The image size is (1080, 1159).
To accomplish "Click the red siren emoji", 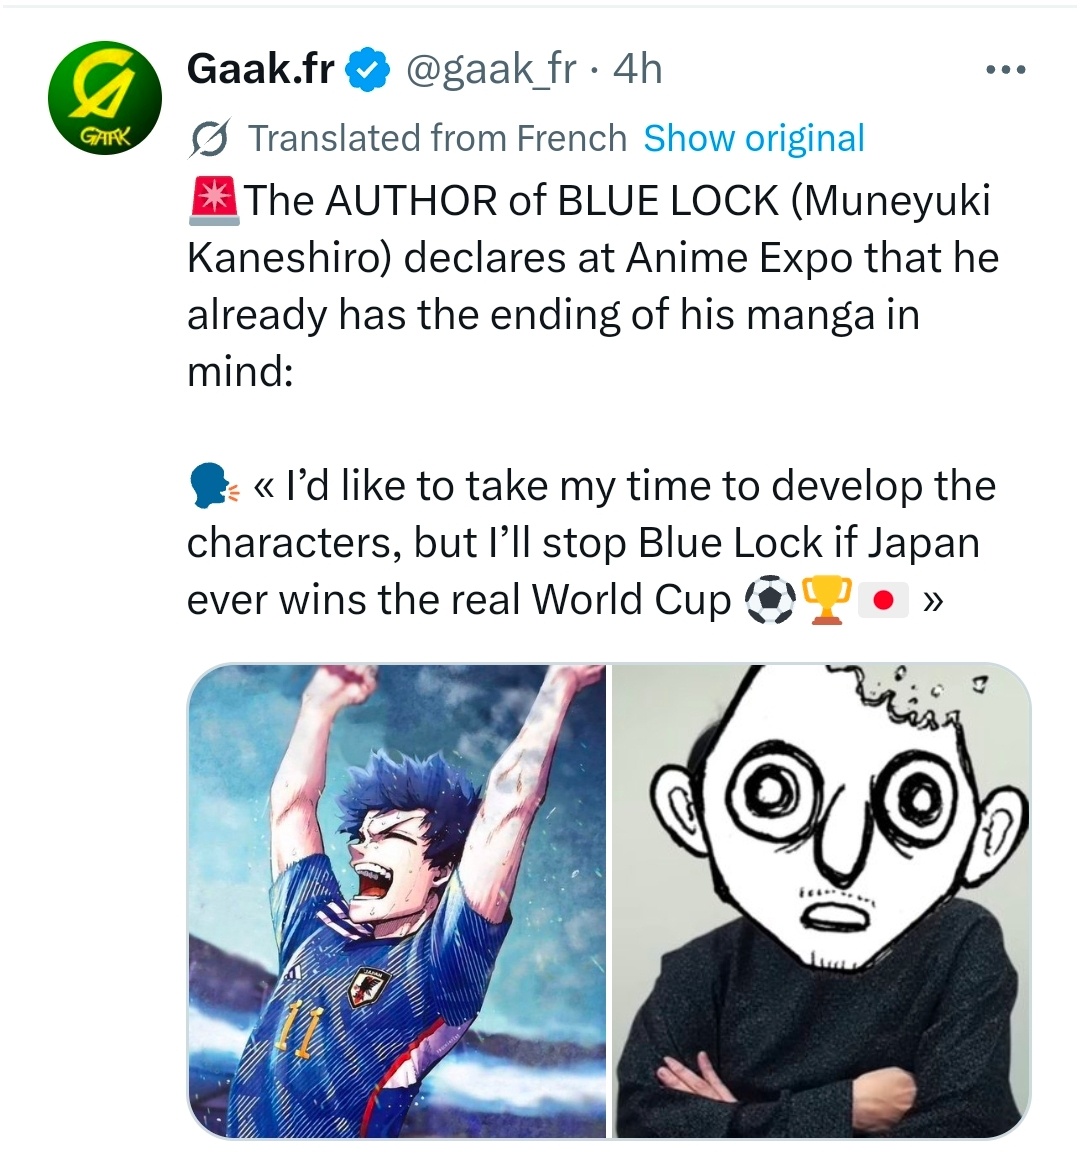I will tap(214, 200).
